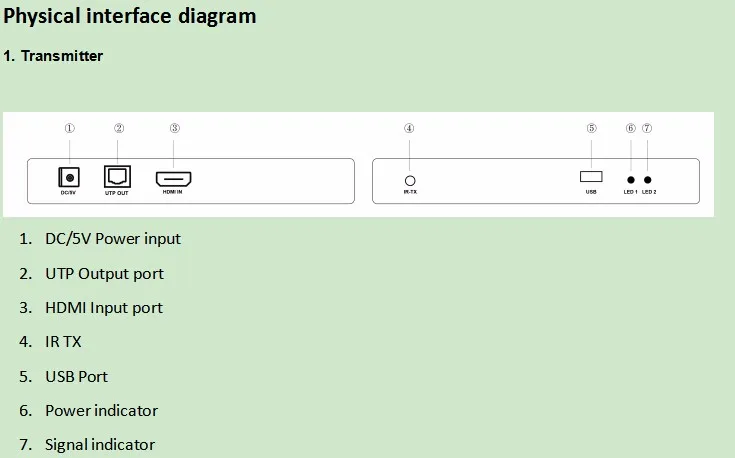Click the 'USB Port' list entry
Image resolution: width=735 pixels, height=458 pixels.
[x=76, y=376]
